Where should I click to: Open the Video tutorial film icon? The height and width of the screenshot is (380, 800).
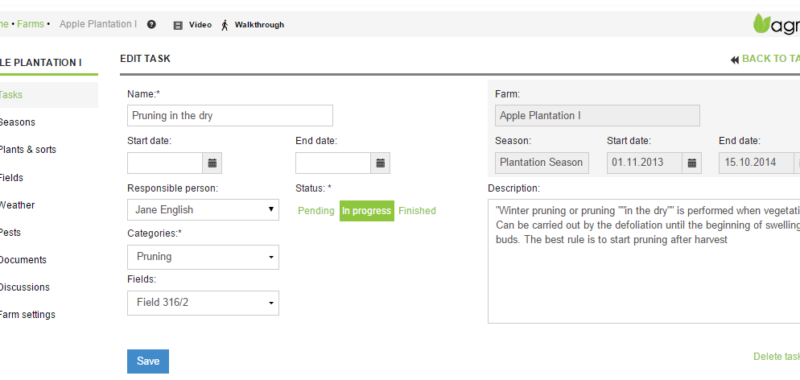pyautogui.click(x=178, y=25)
